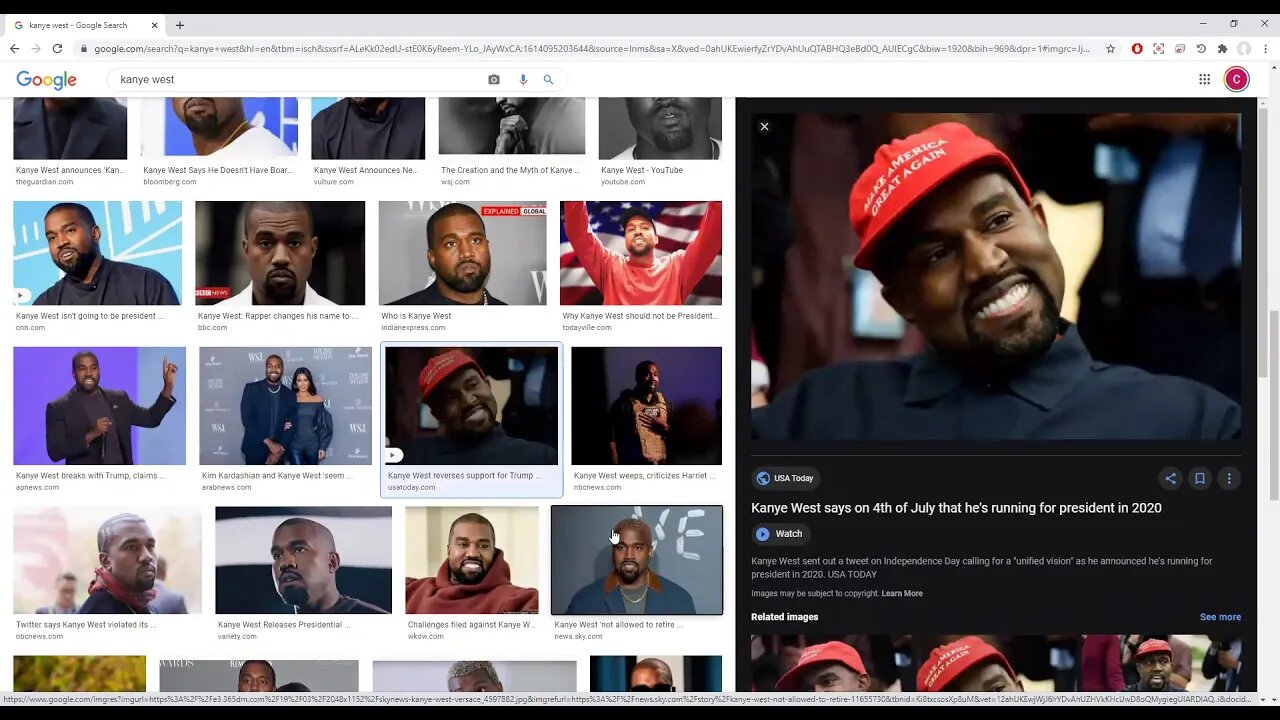Click 'See more' related images
The height and width of the screenshot is (720, 1280).
1220,617
